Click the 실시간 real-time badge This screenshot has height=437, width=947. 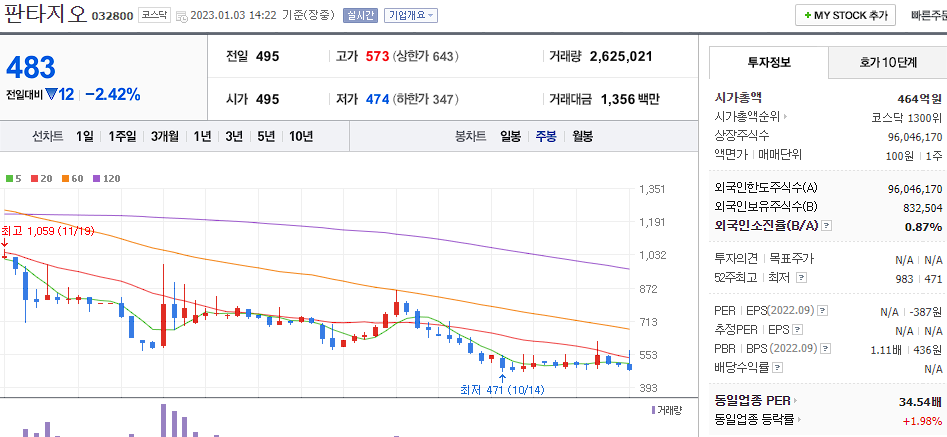(x=361, y=16)
